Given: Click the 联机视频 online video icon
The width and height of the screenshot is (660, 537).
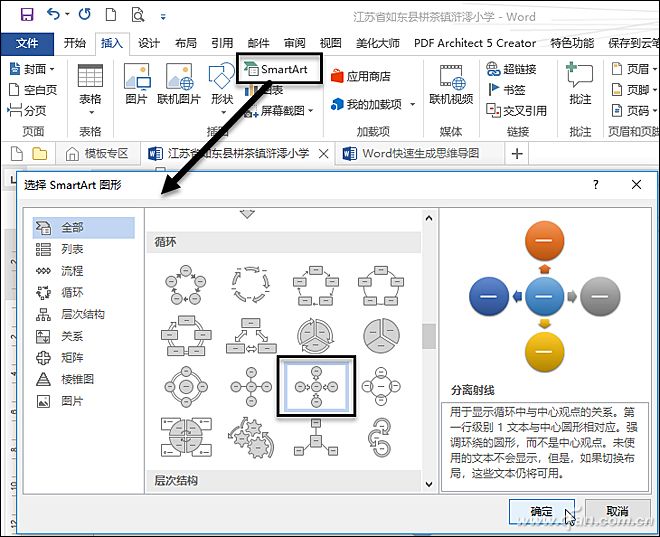Looking at the screenshot, I should [451, 84].
